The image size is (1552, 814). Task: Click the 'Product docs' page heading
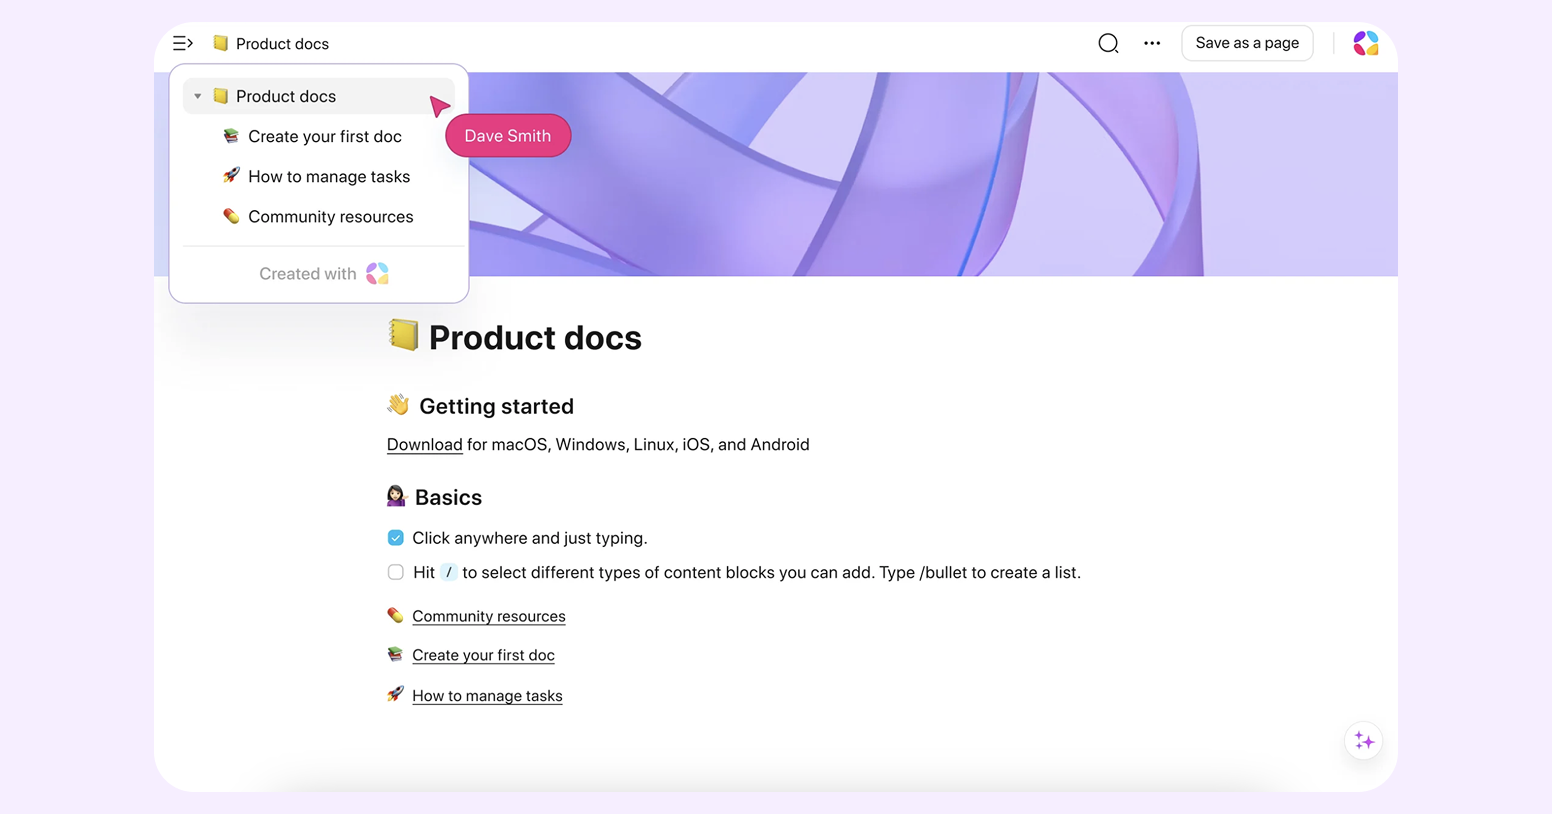pos(535,338)
